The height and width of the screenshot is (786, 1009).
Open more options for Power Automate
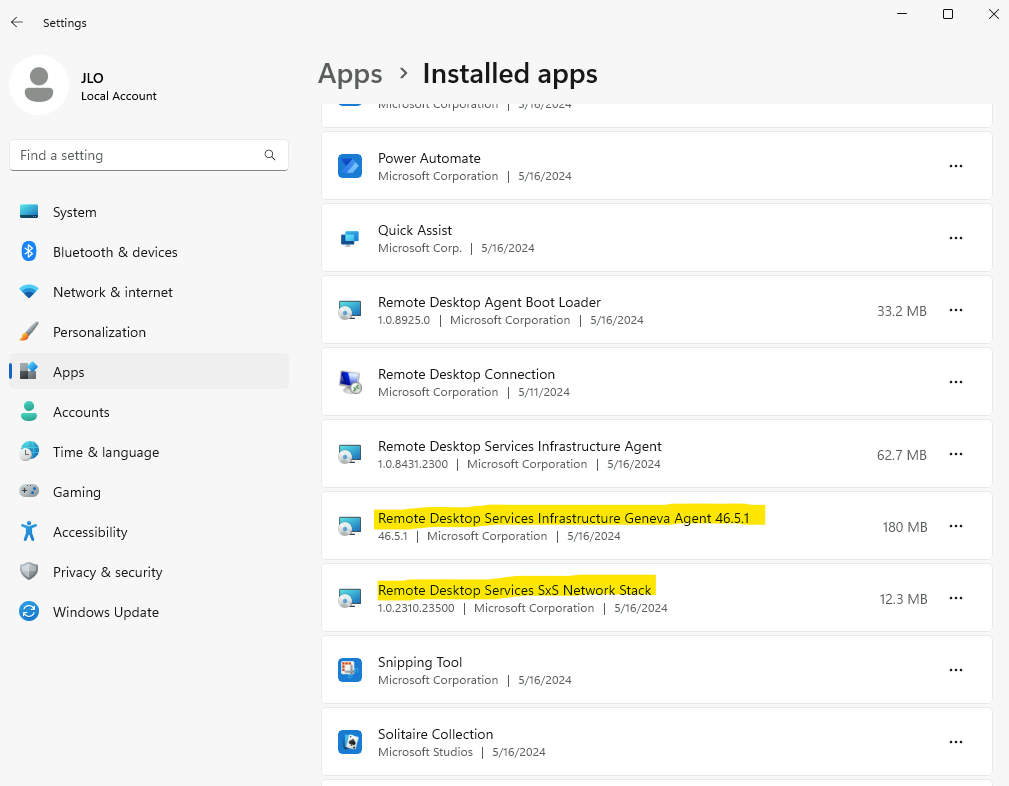956,166
